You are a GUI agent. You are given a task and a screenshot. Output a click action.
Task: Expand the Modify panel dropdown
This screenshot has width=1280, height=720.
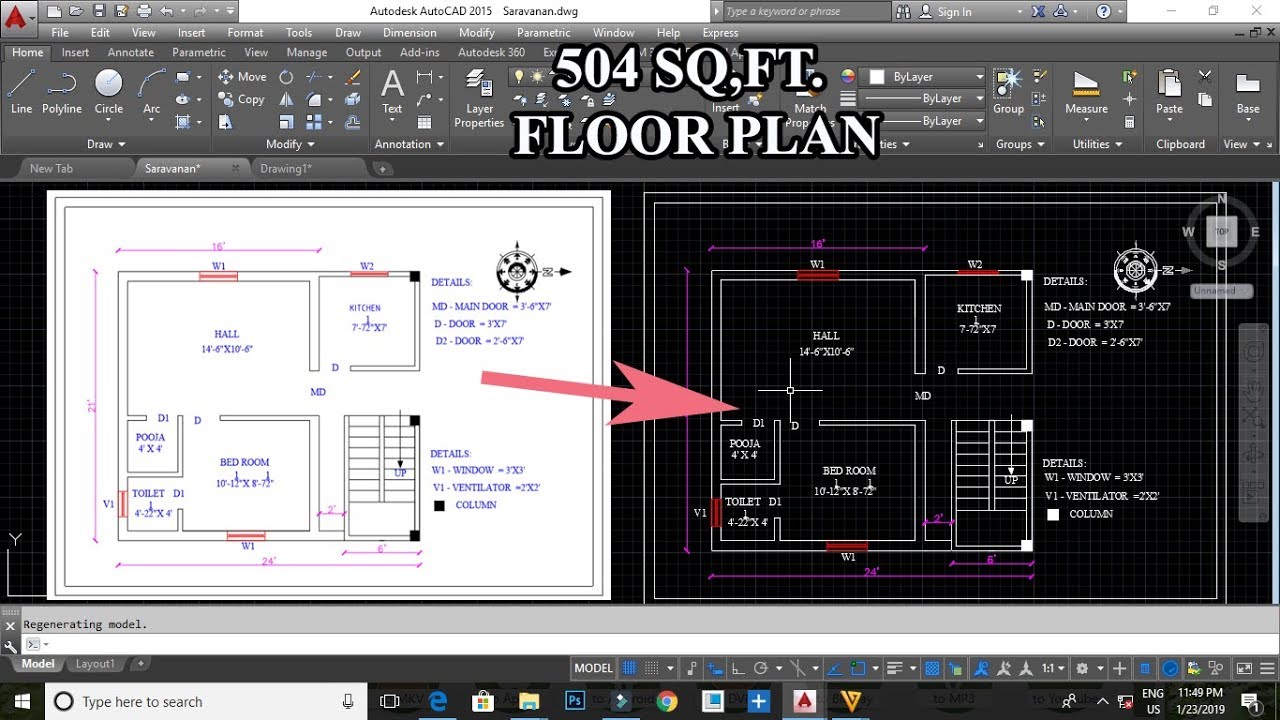291,144
